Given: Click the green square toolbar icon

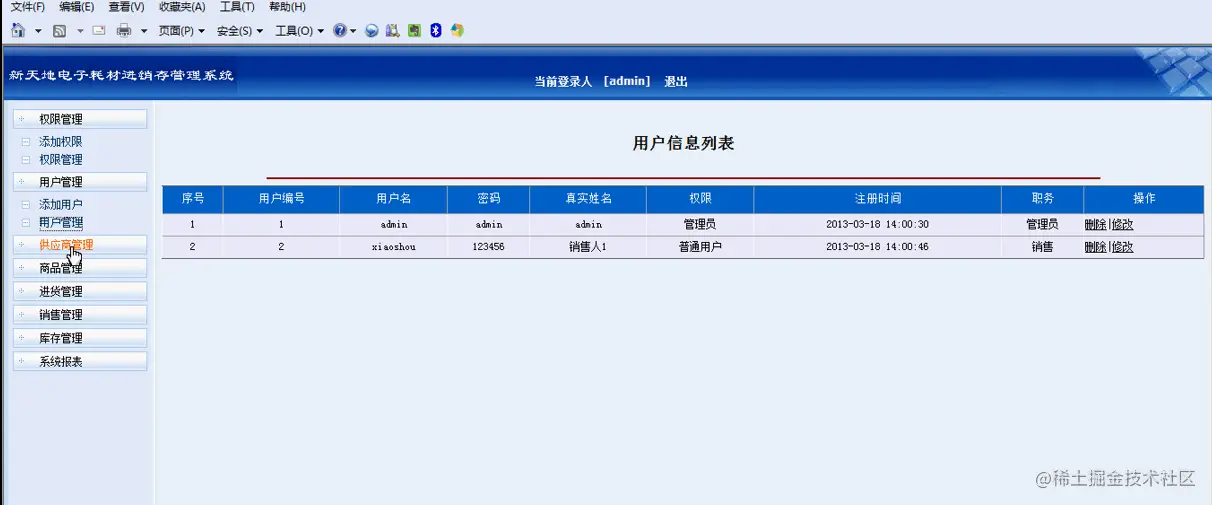Looking at the screenshot, I should click(x=414, y=31).
